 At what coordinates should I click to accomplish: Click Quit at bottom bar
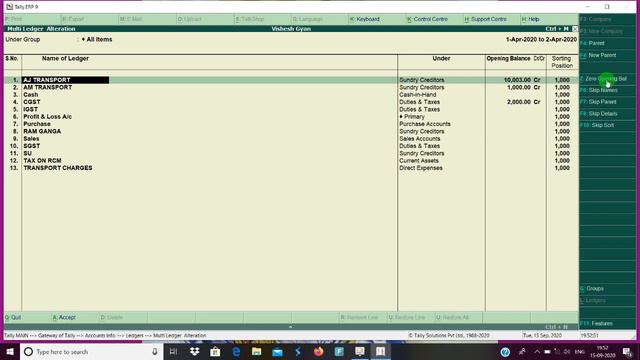(x=13, y=317)
